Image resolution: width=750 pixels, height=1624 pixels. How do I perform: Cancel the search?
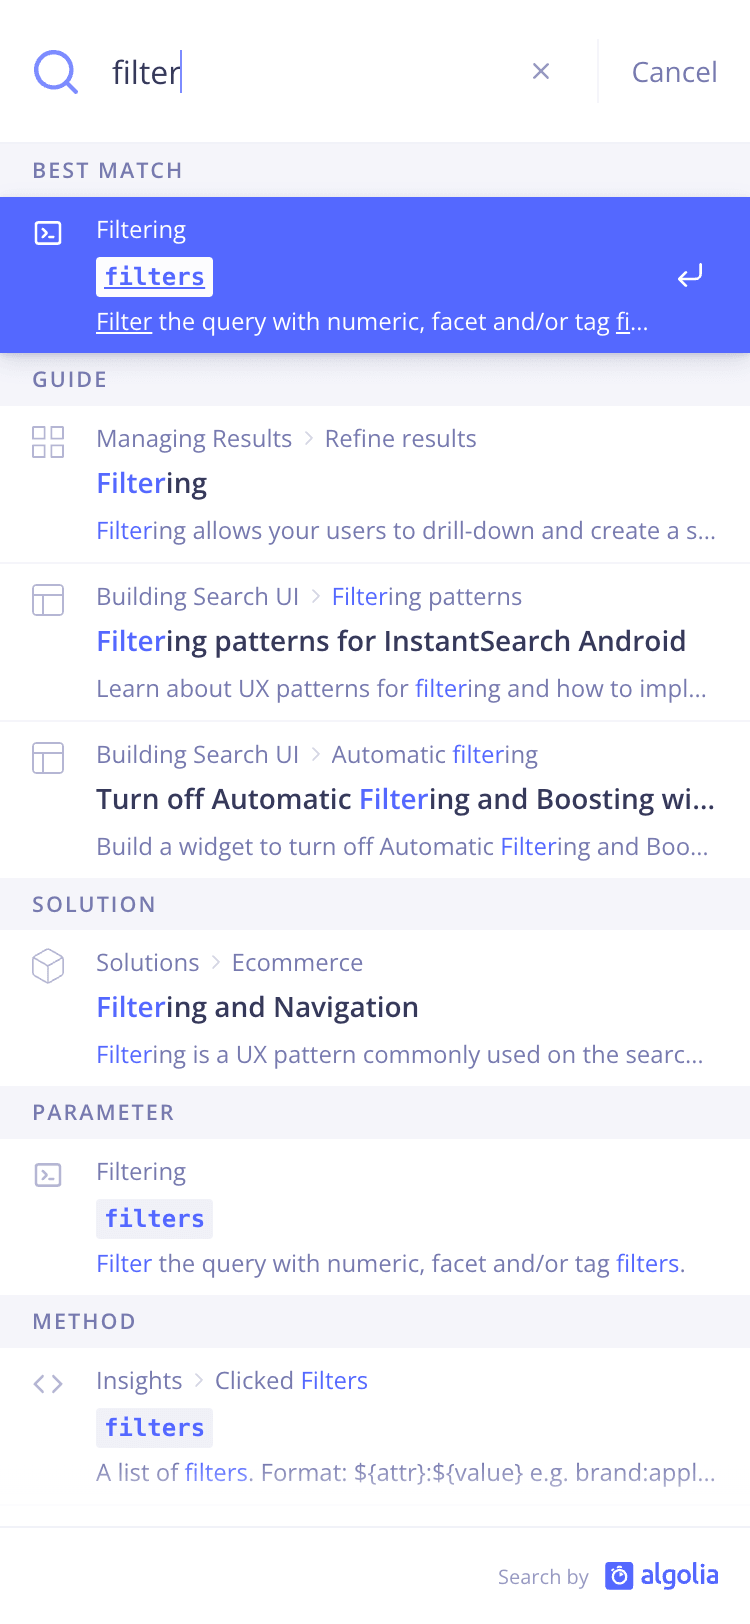coord(674,72)
